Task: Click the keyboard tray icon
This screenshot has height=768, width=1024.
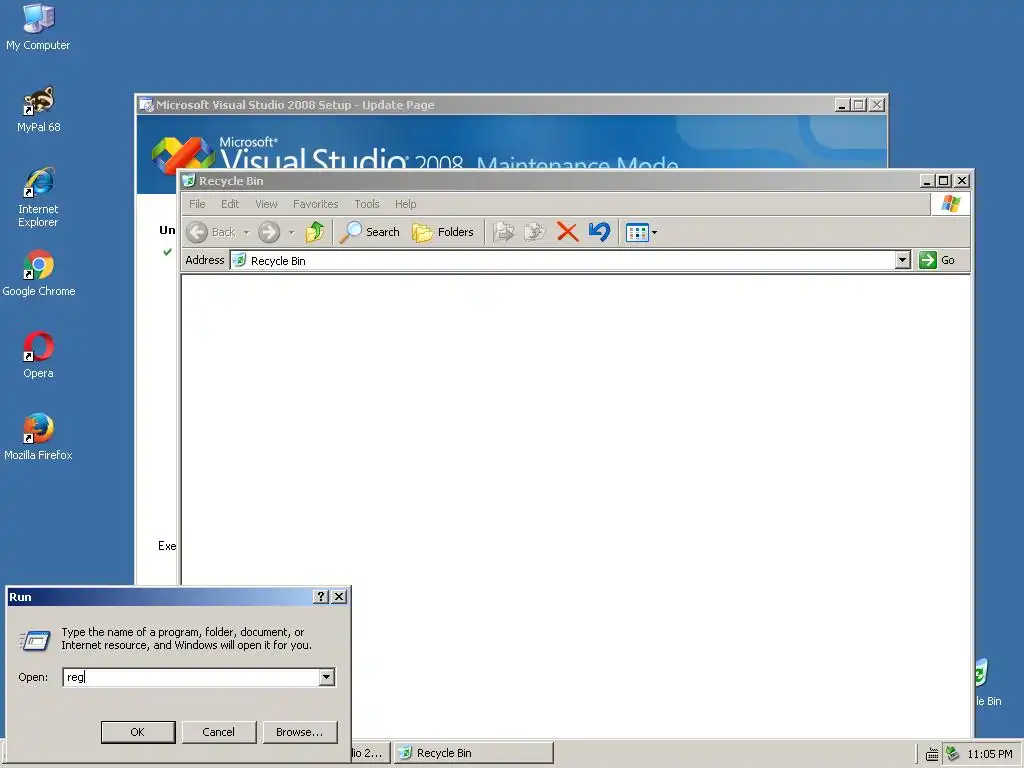Action: (x=932, y=754)
